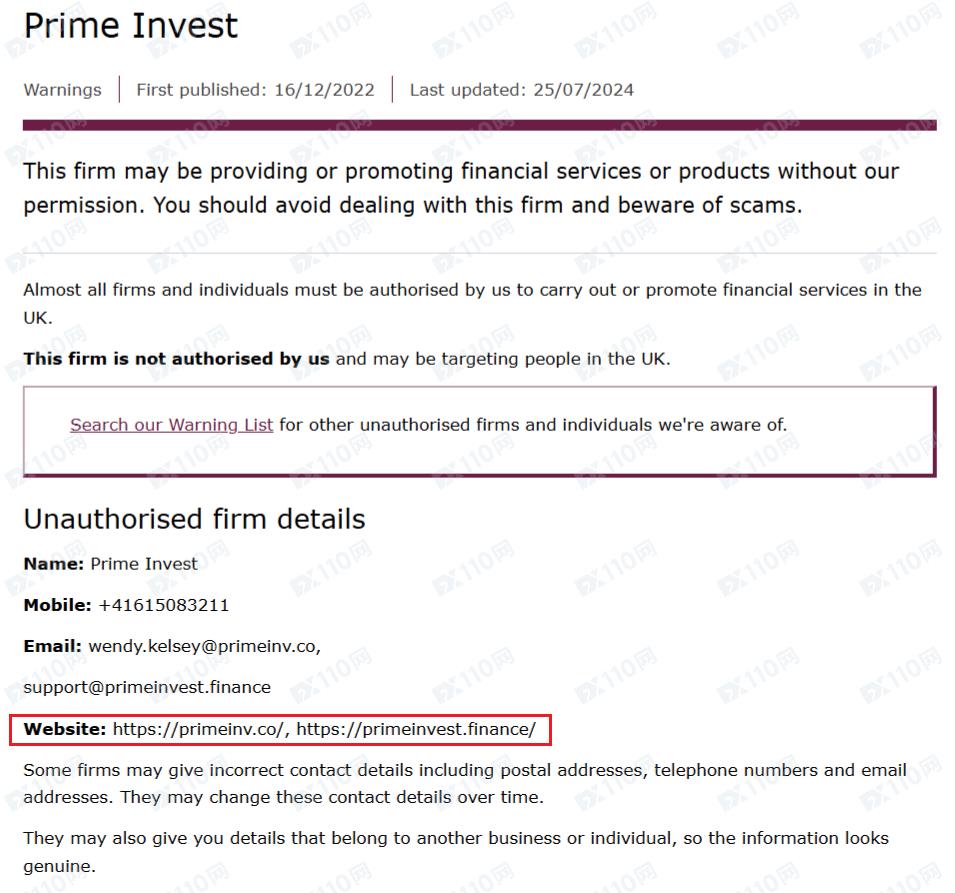Click the "Unauthorised firm details" heading
Image resolution: width=955 pixels, height=893 pixels.
(194, 519)
